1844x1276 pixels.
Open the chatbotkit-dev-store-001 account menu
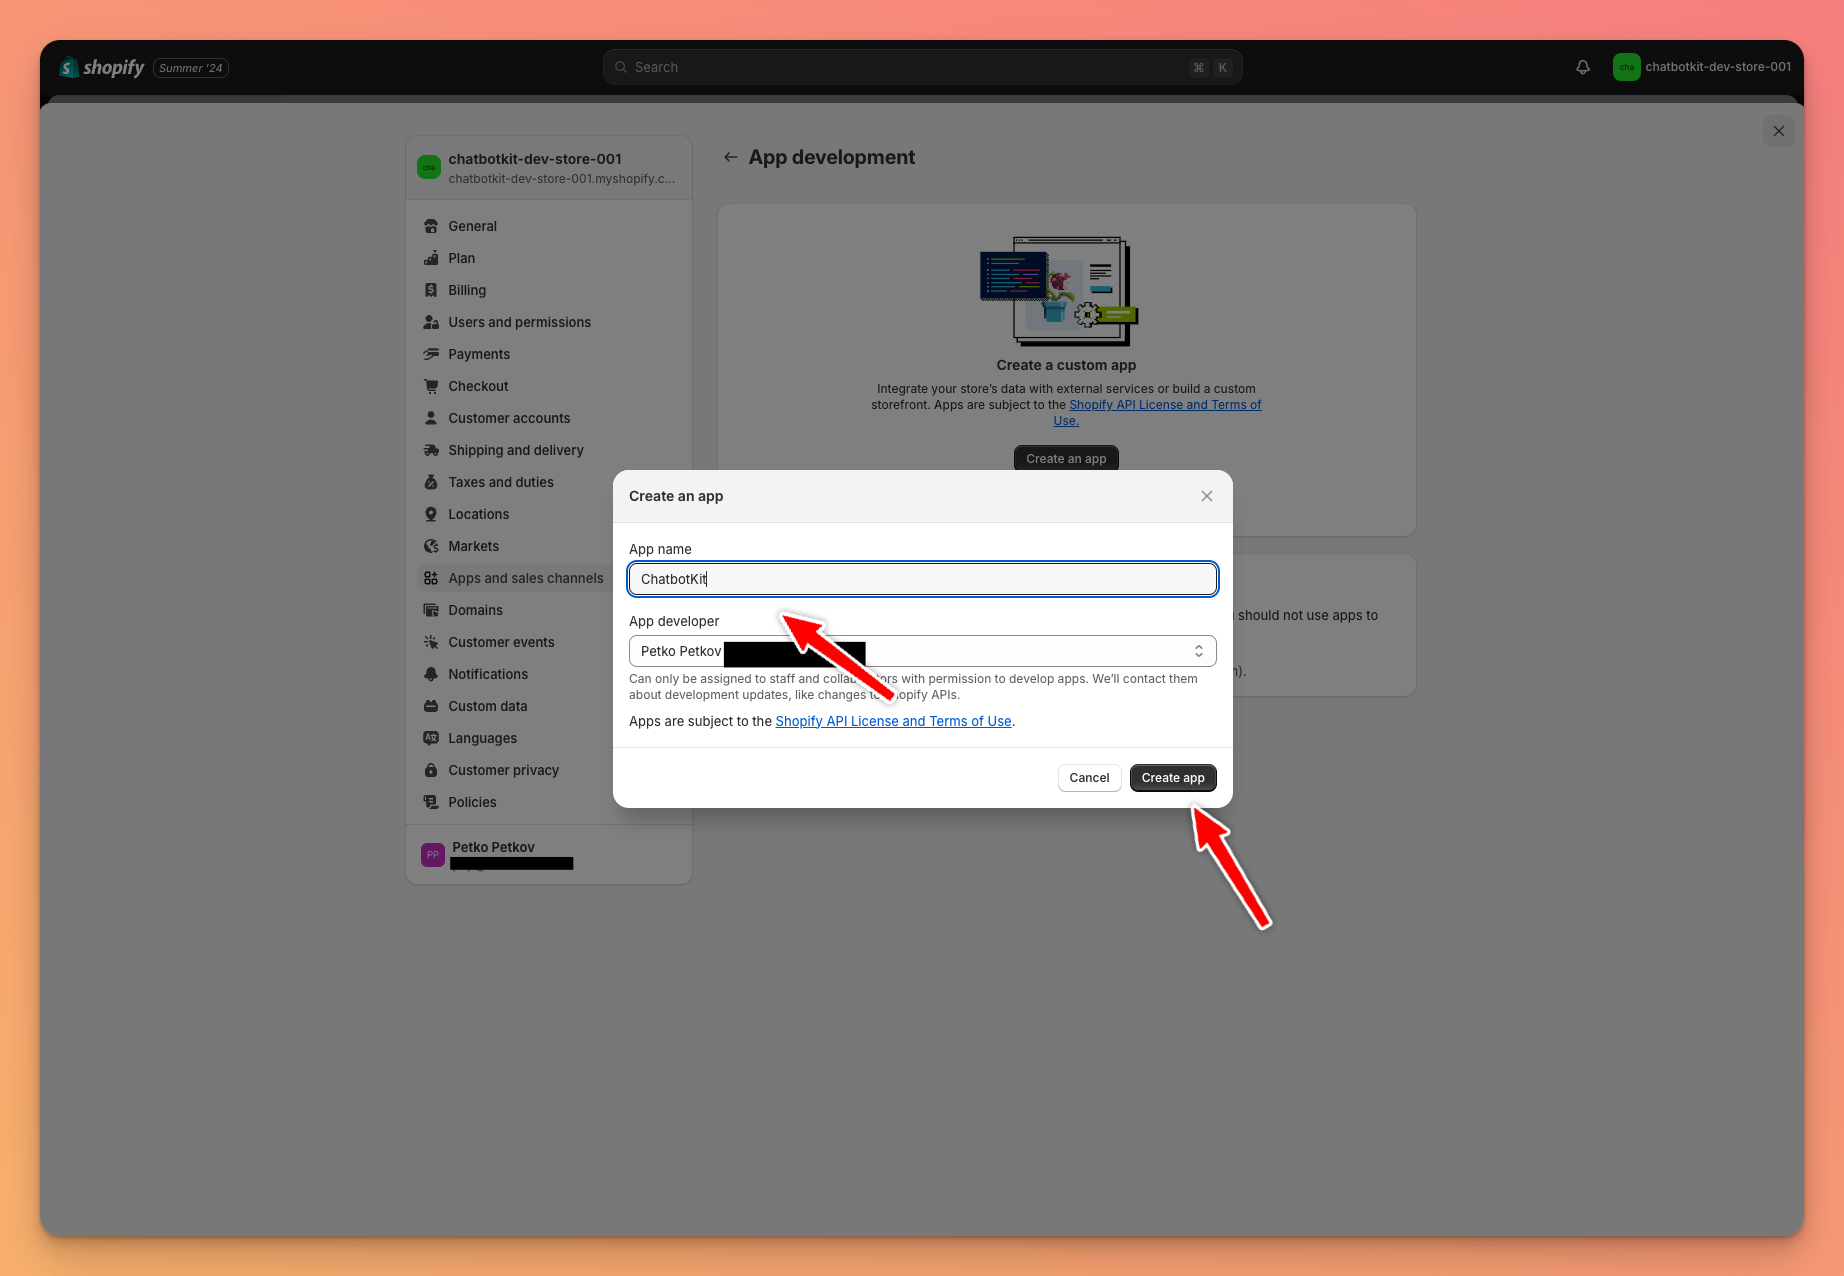1702,67
